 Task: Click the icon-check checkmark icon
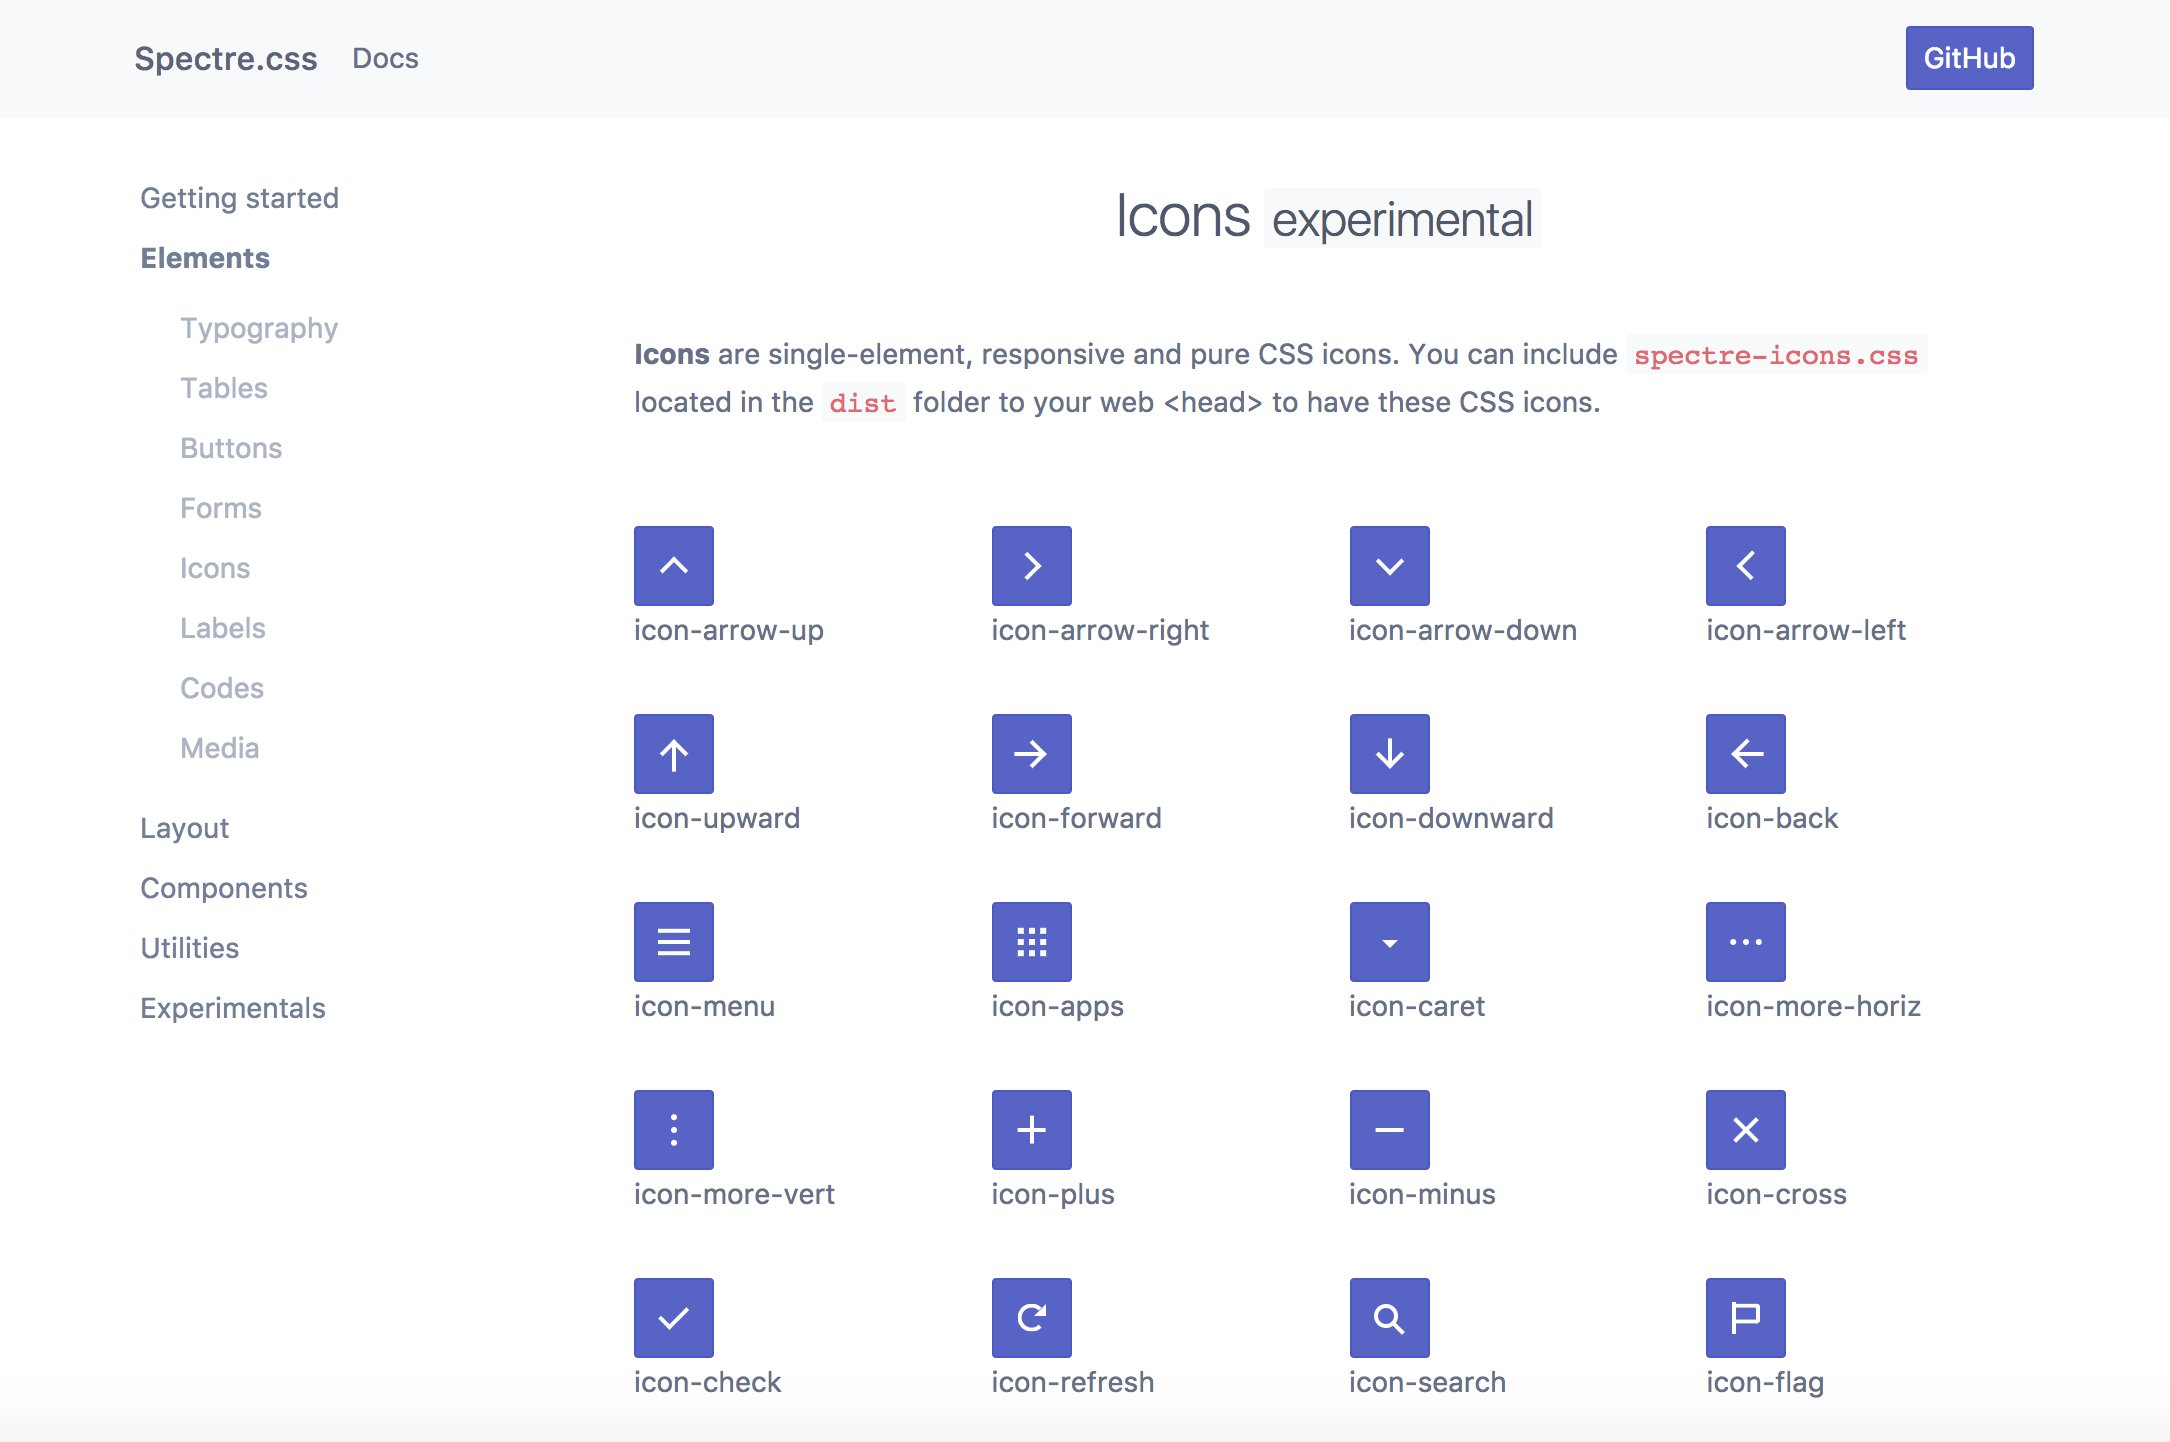[x=674, y=1318]
